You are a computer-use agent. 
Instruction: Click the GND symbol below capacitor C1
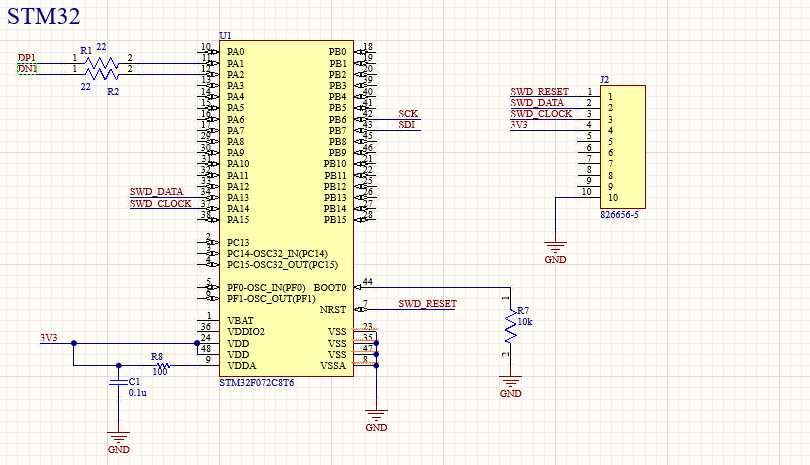coord(118,443)
